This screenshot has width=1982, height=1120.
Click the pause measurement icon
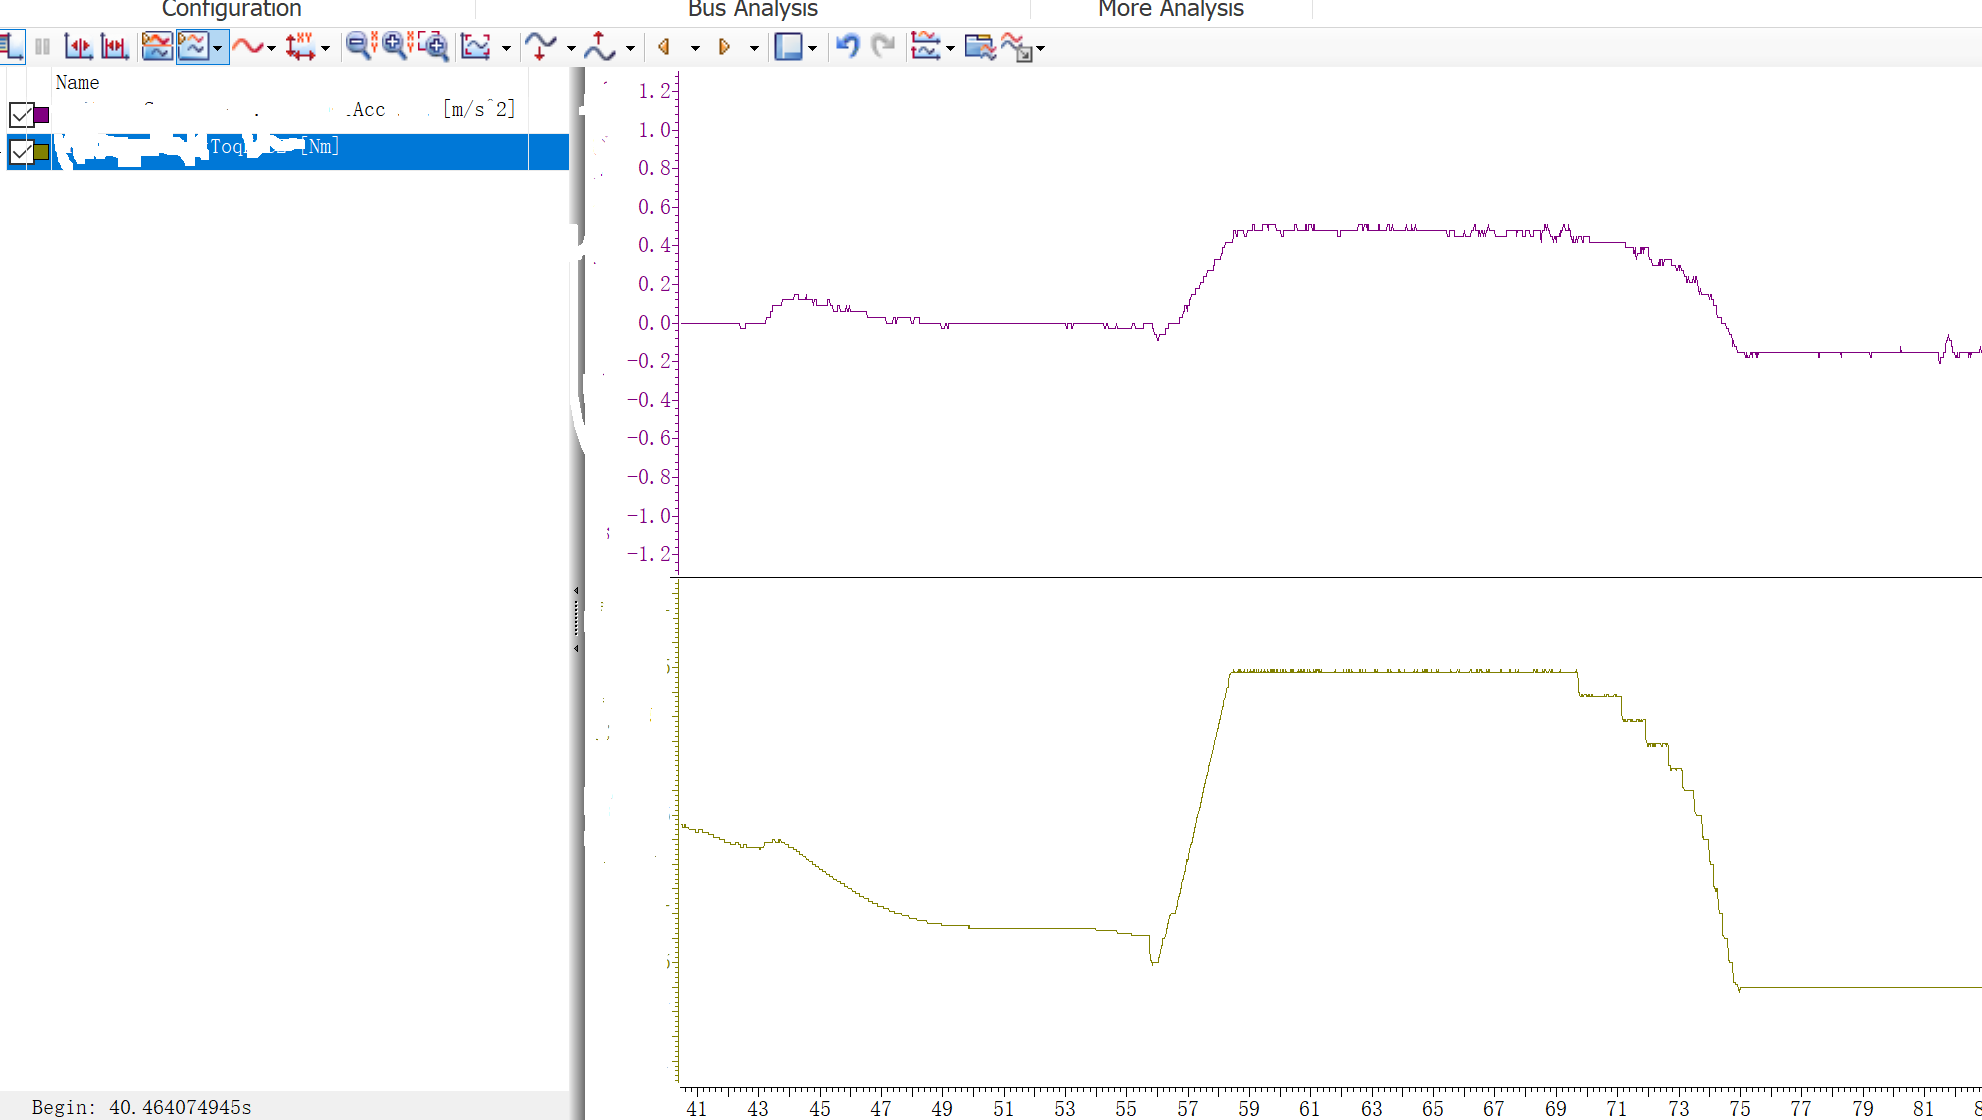coord(42,47)
